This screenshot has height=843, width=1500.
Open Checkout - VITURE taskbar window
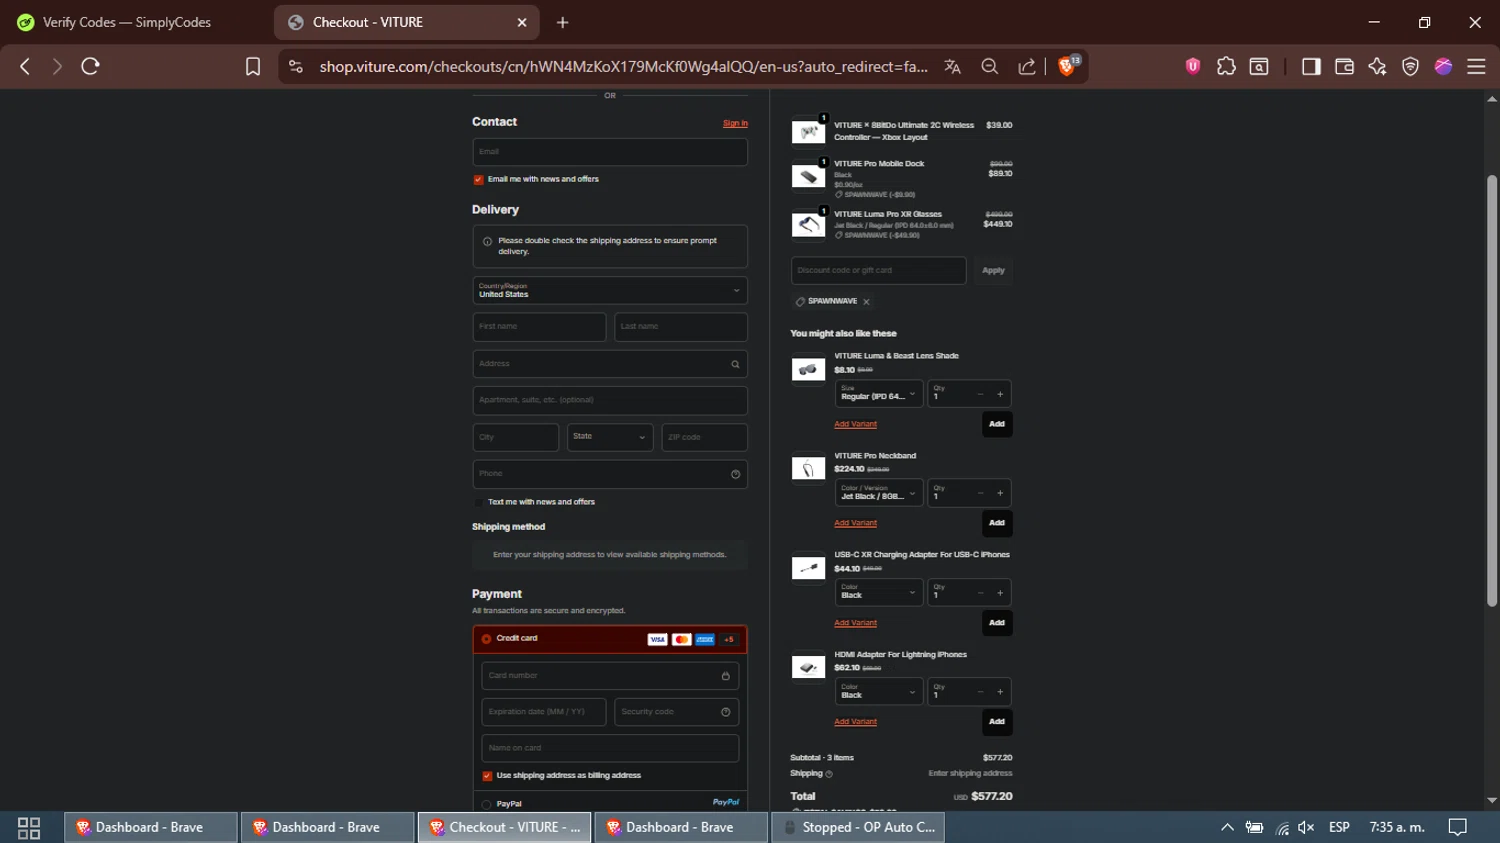505,827
